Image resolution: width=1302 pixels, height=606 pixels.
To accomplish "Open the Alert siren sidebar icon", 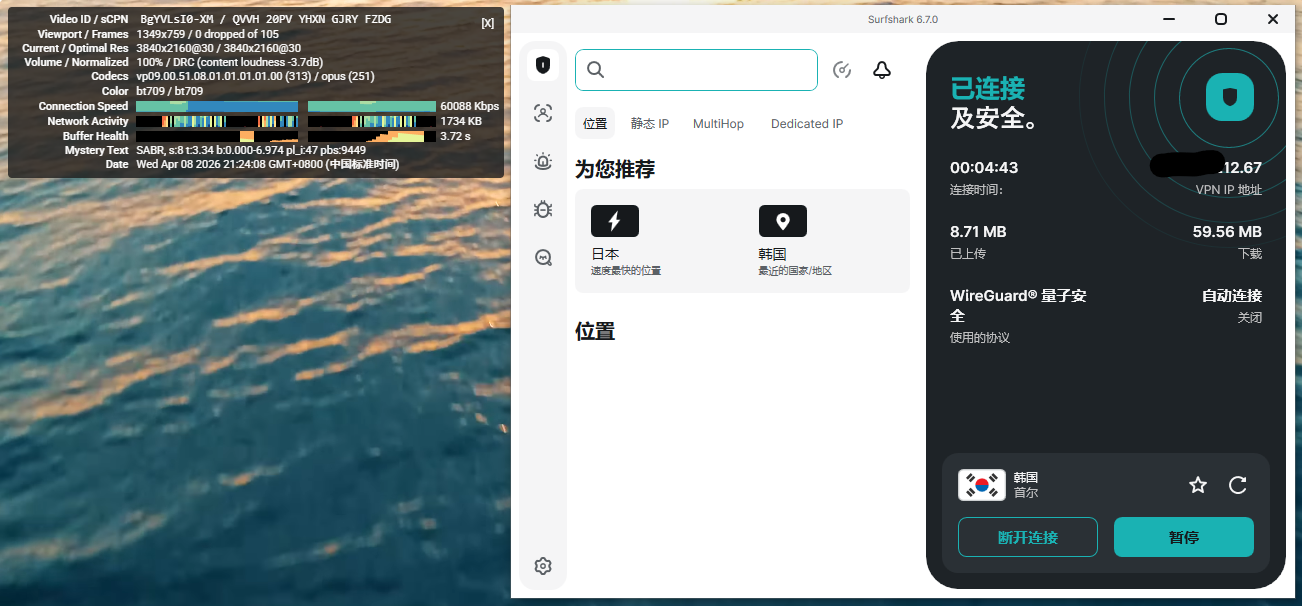I will pyautogui.click(x=543, y=161).
